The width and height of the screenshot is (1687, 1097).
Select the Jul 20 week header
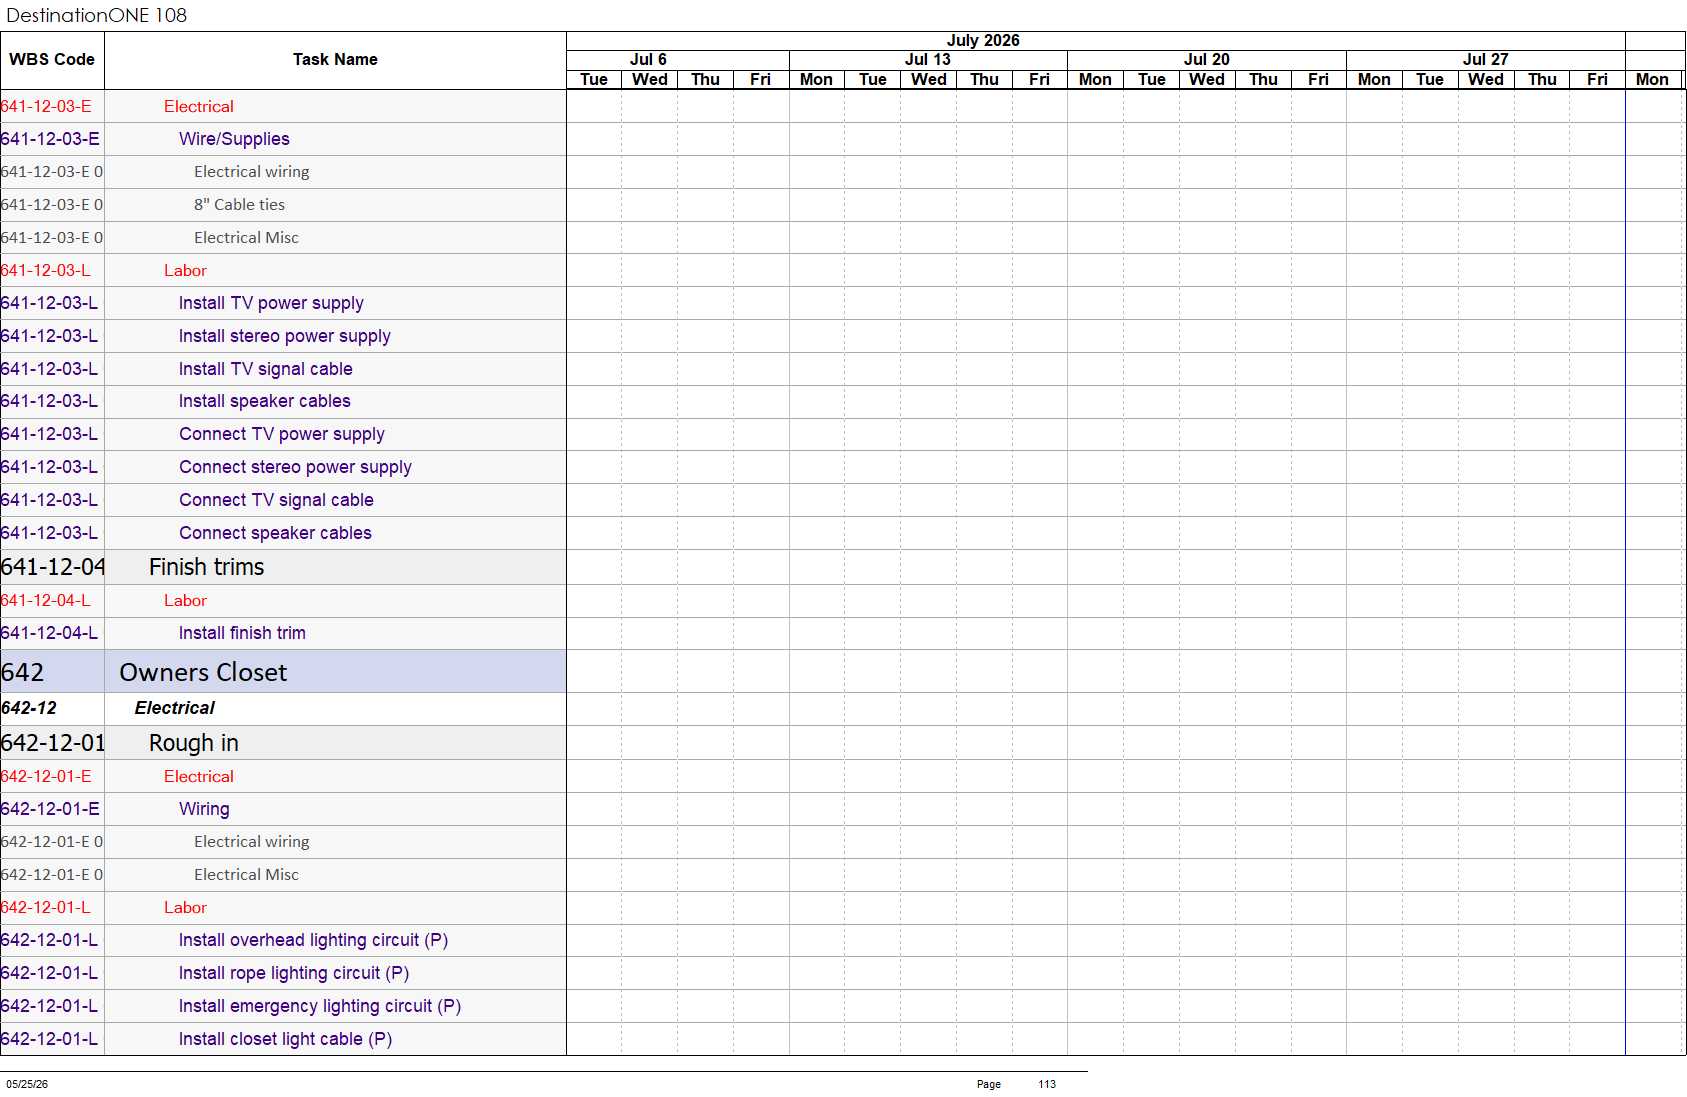pyautogui.click(x=1207, y=60)
